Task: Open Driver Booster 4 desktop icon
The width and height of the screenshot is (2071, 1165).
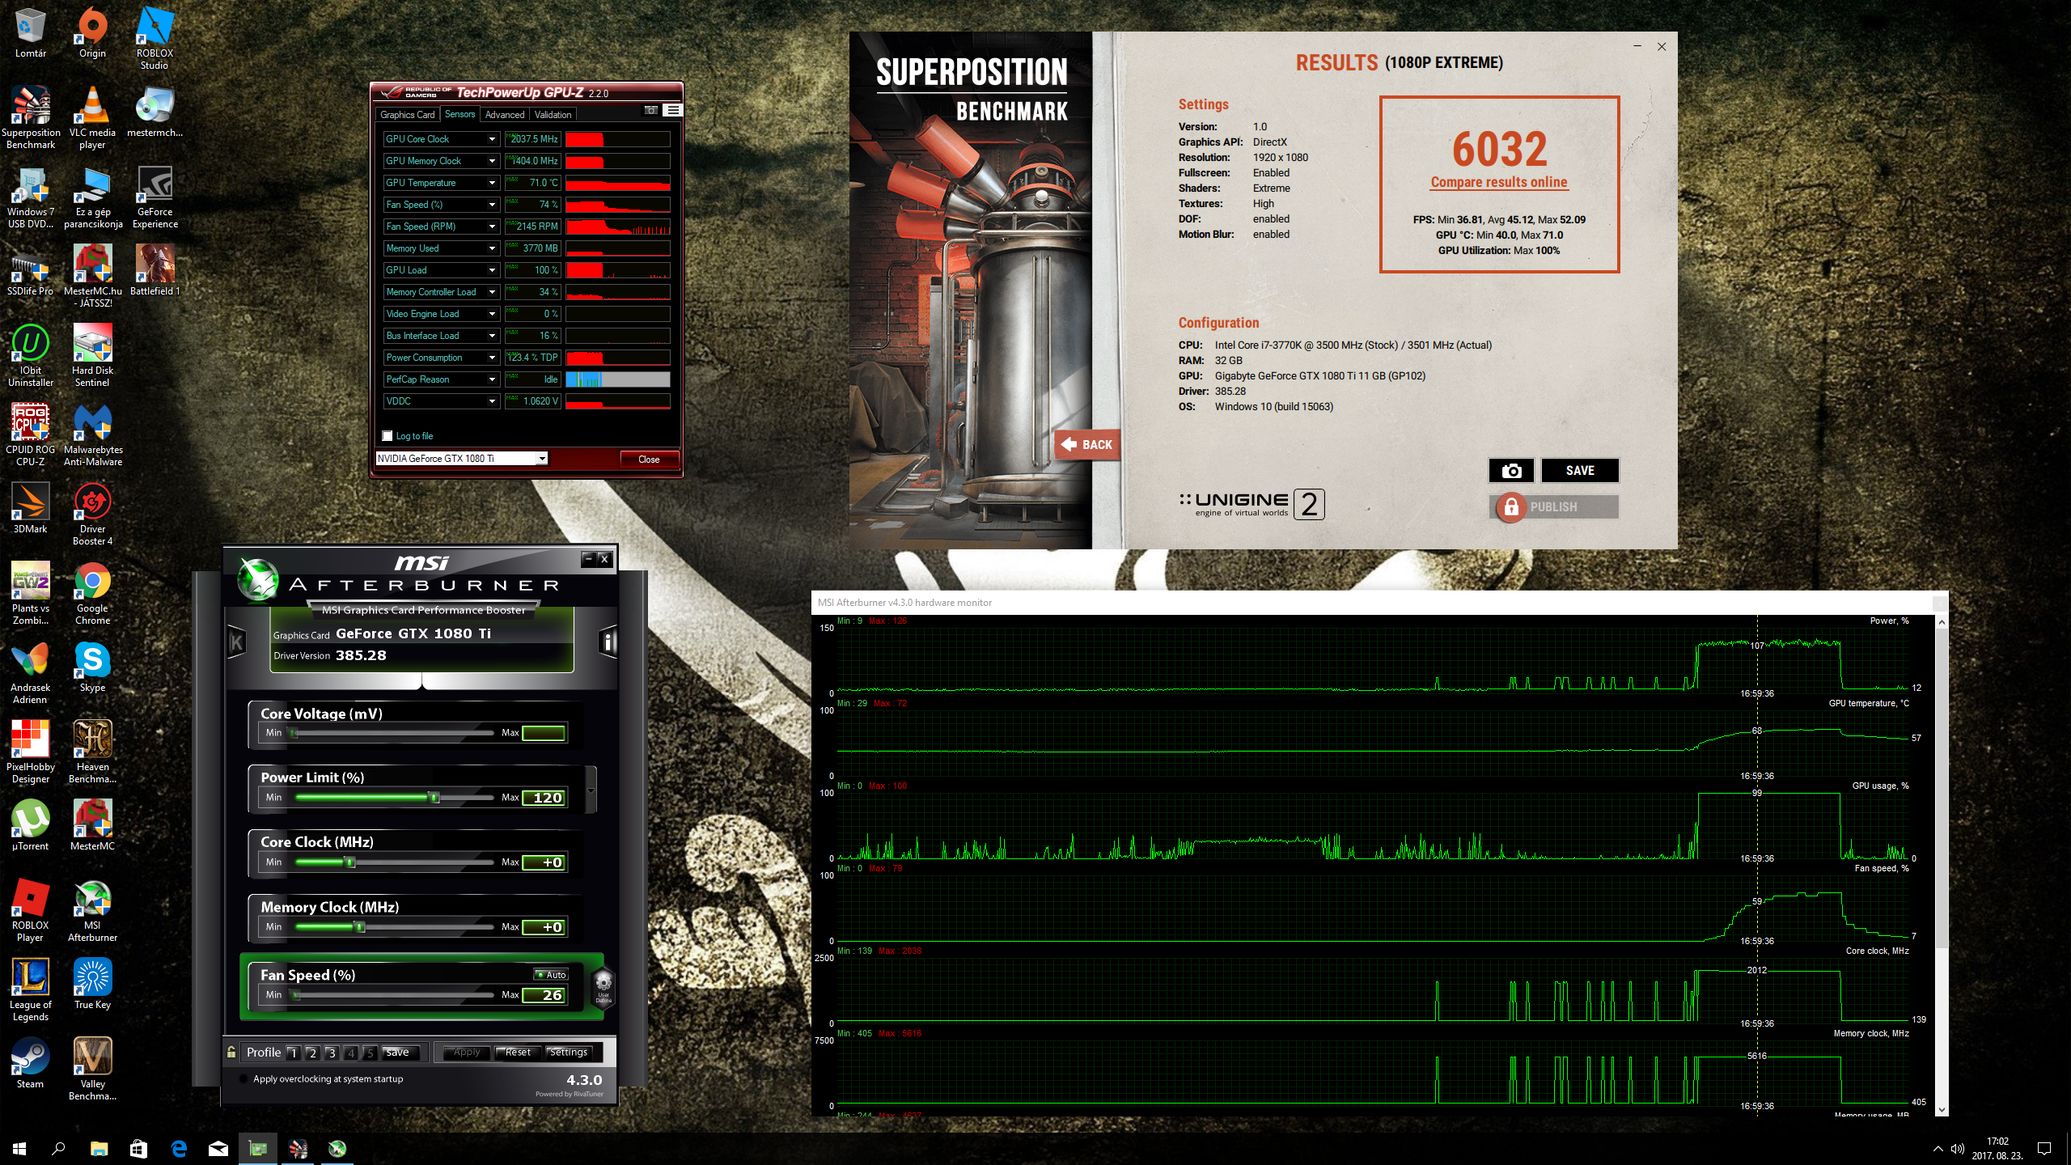Action: pos(92,514)
